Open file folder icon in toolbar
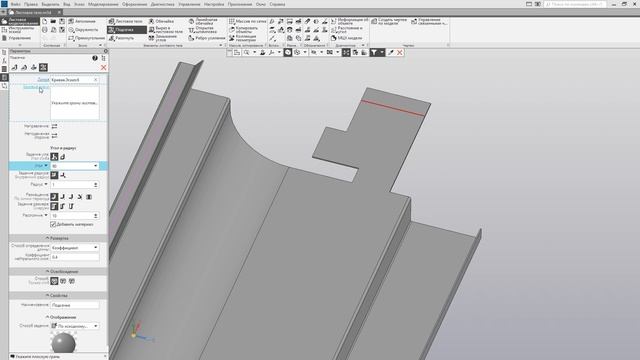Image resolution: width=640 pixels, height=360 pixels. (53, 21)
